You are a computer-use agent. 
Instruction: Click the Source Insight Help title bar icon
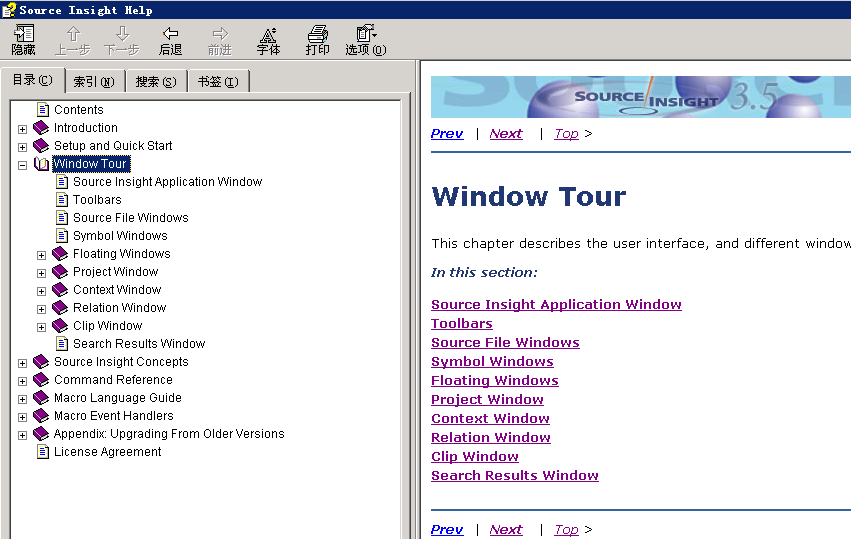click(9, 10)
